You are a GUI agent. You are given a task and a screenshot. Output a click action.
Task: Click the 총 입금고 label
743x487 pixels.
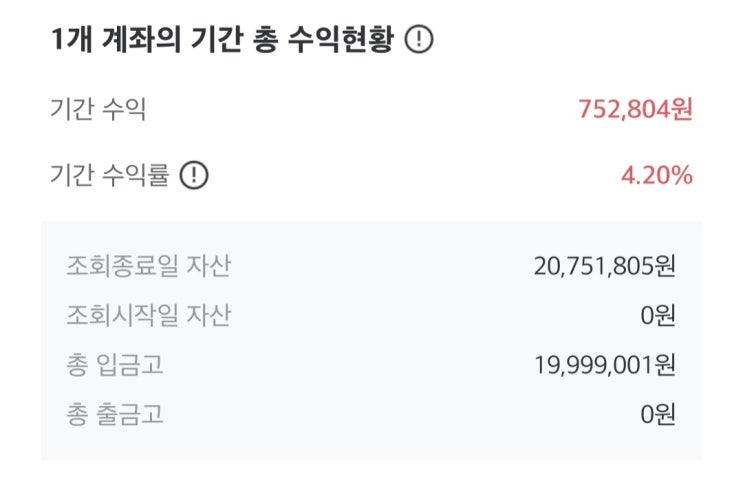coord(115,365)
